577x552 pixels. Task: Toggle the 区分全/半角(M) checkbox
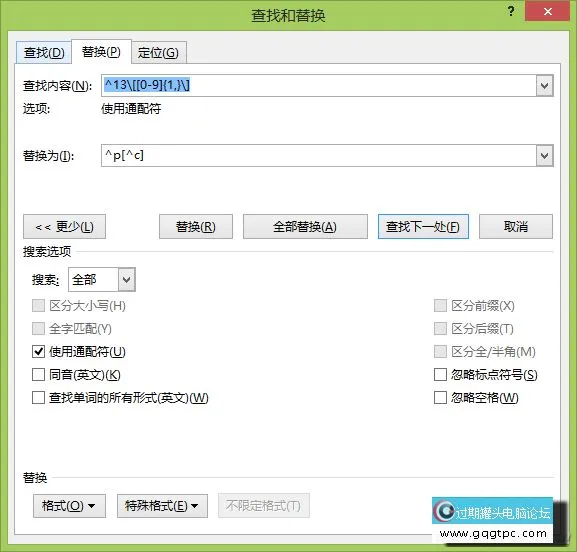(x=440, y=351)
